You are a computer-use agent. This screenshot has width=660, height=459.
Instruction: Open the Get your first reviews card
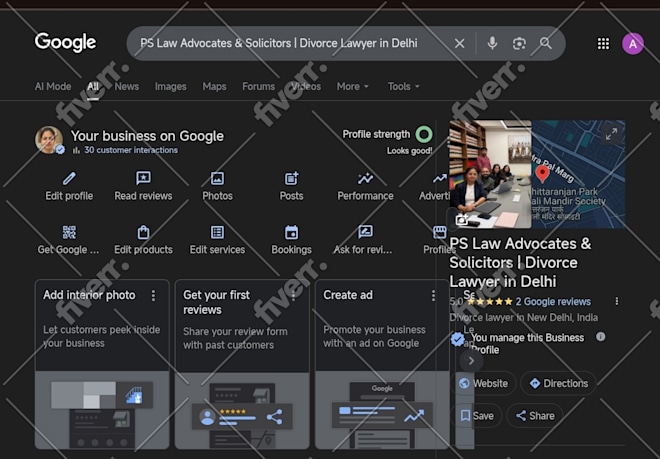(x=242, y=364)
